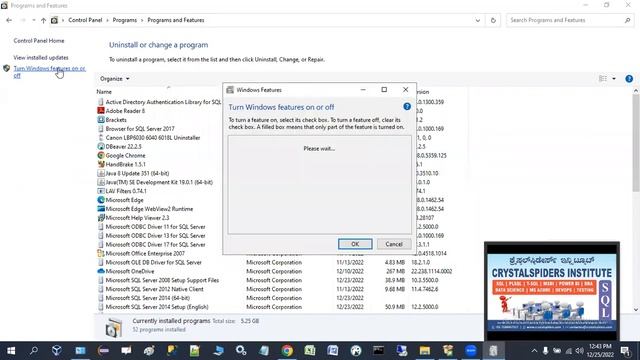Select Active Directory Authentication Library entry

coord(163,102)
